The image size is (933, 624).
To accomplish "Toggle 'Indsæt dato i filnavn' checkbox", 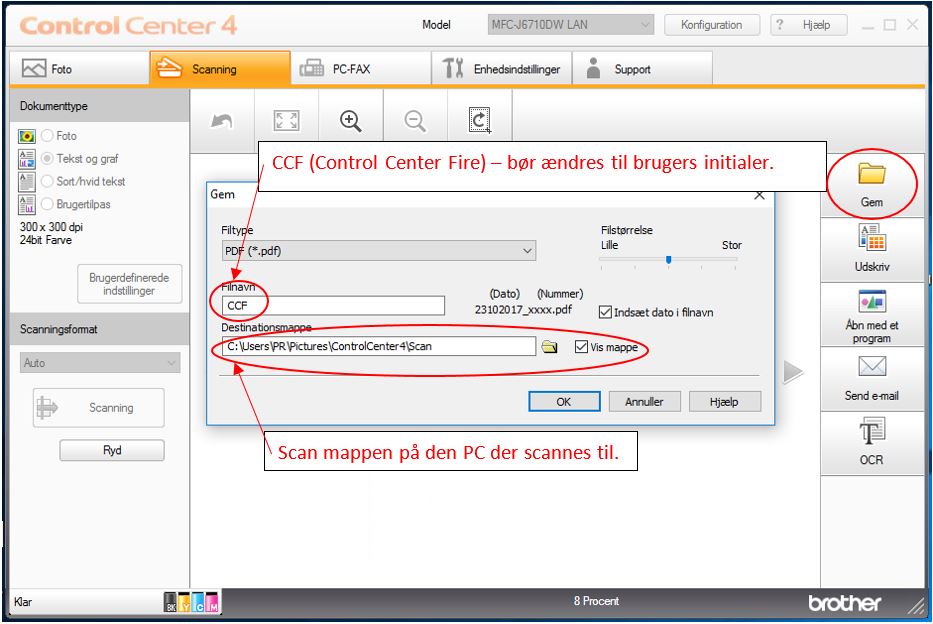I will (x=605, y=312).
